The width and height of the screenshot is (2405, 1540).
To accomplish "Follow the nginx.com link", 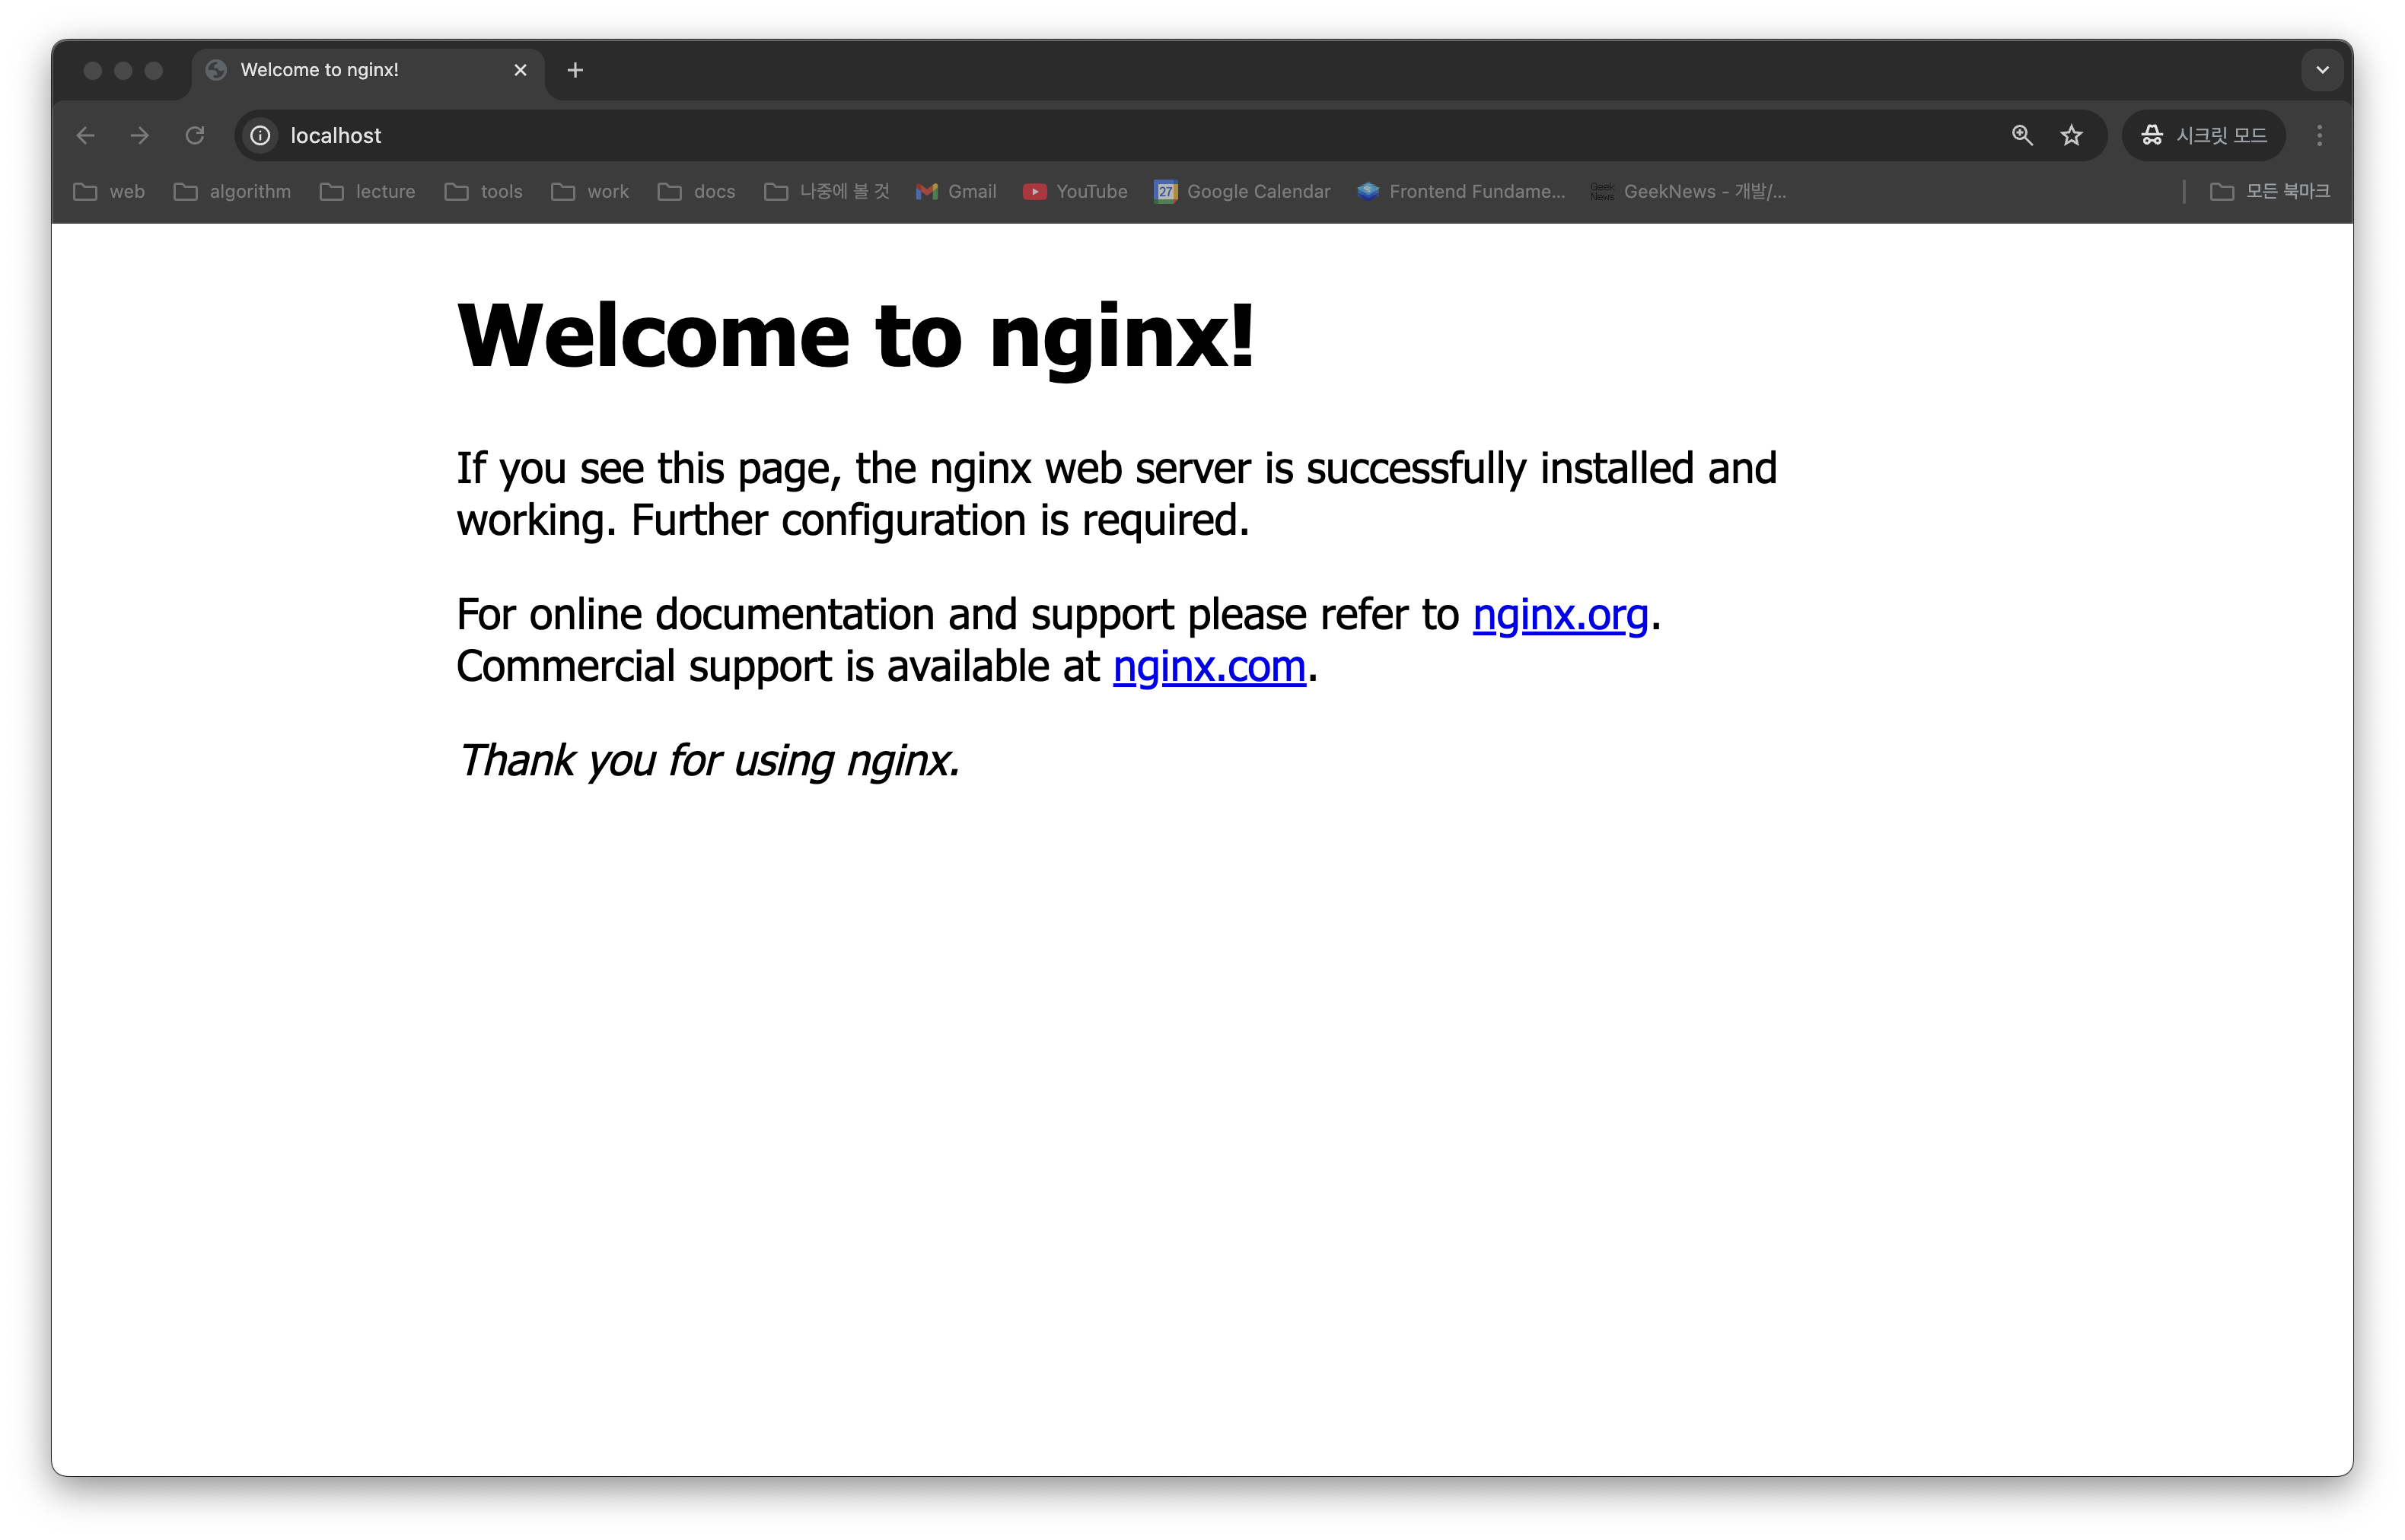I will [1208, 666].
